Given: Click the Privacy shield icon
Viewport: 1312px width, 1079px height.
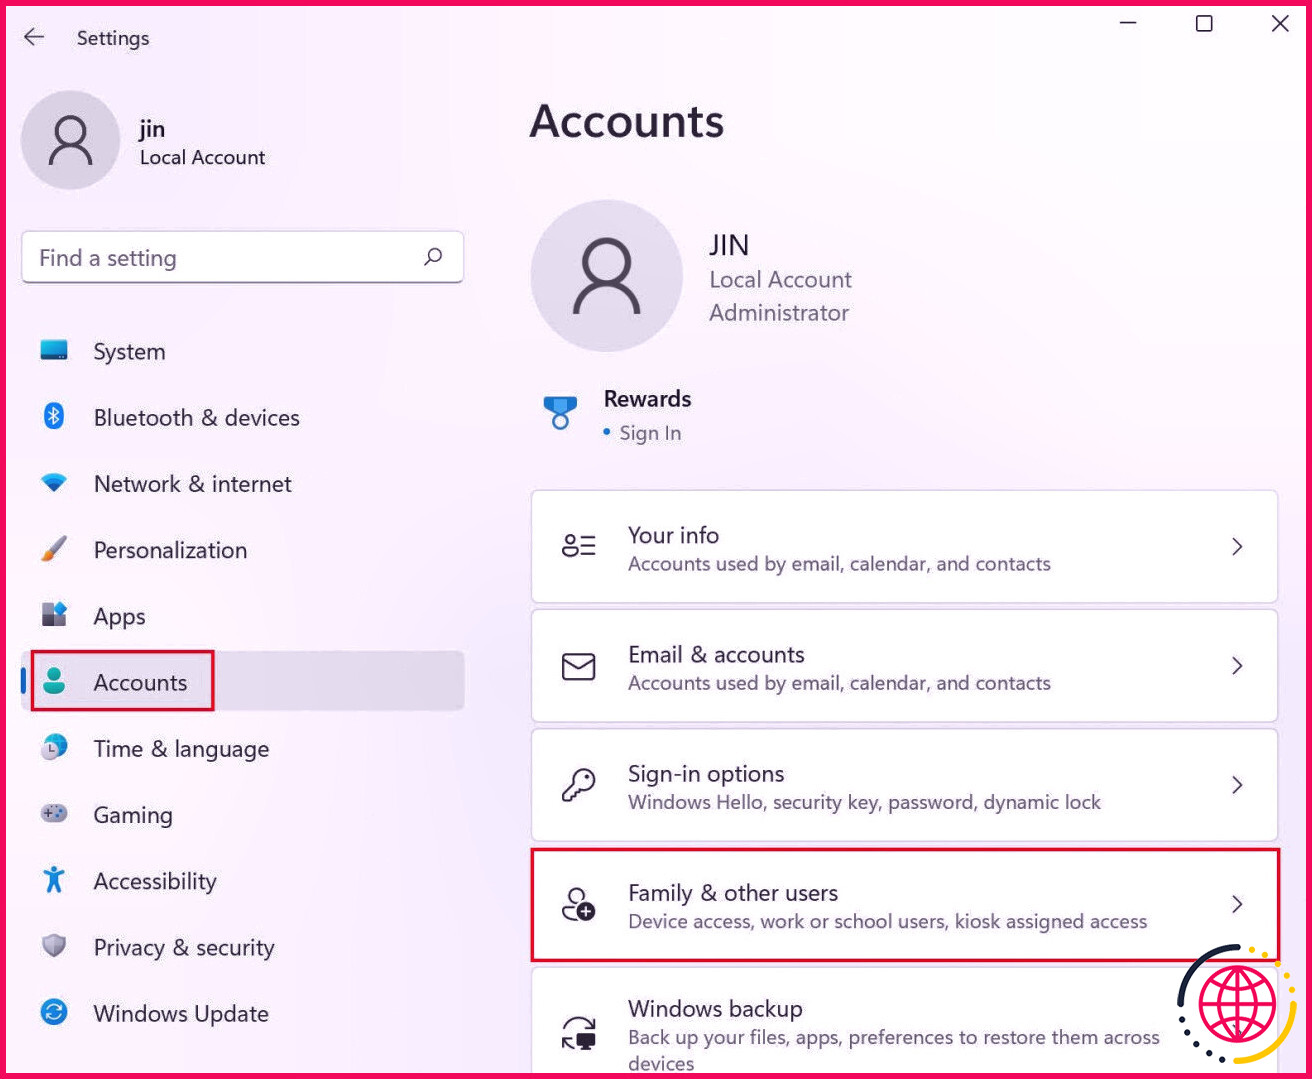Looking at the screenshot, I should [x=54, y=946].
